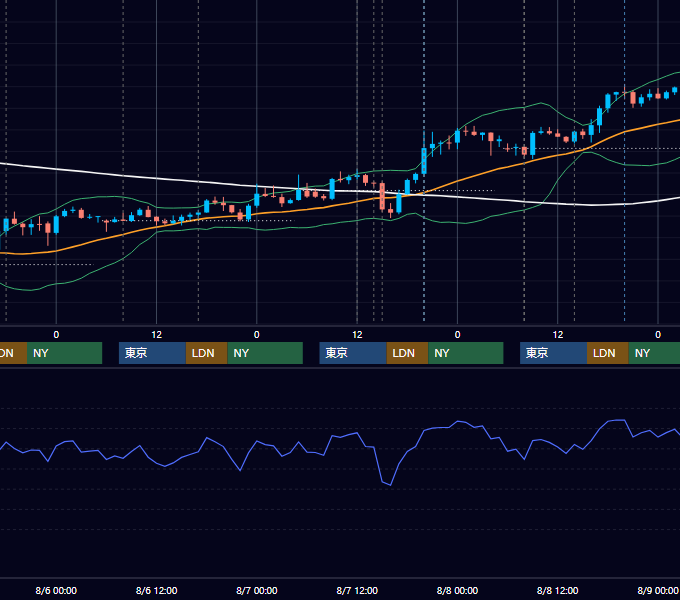
Task: Click the '12' hour label above 8/8 12:00
Action: coord(558,335)
